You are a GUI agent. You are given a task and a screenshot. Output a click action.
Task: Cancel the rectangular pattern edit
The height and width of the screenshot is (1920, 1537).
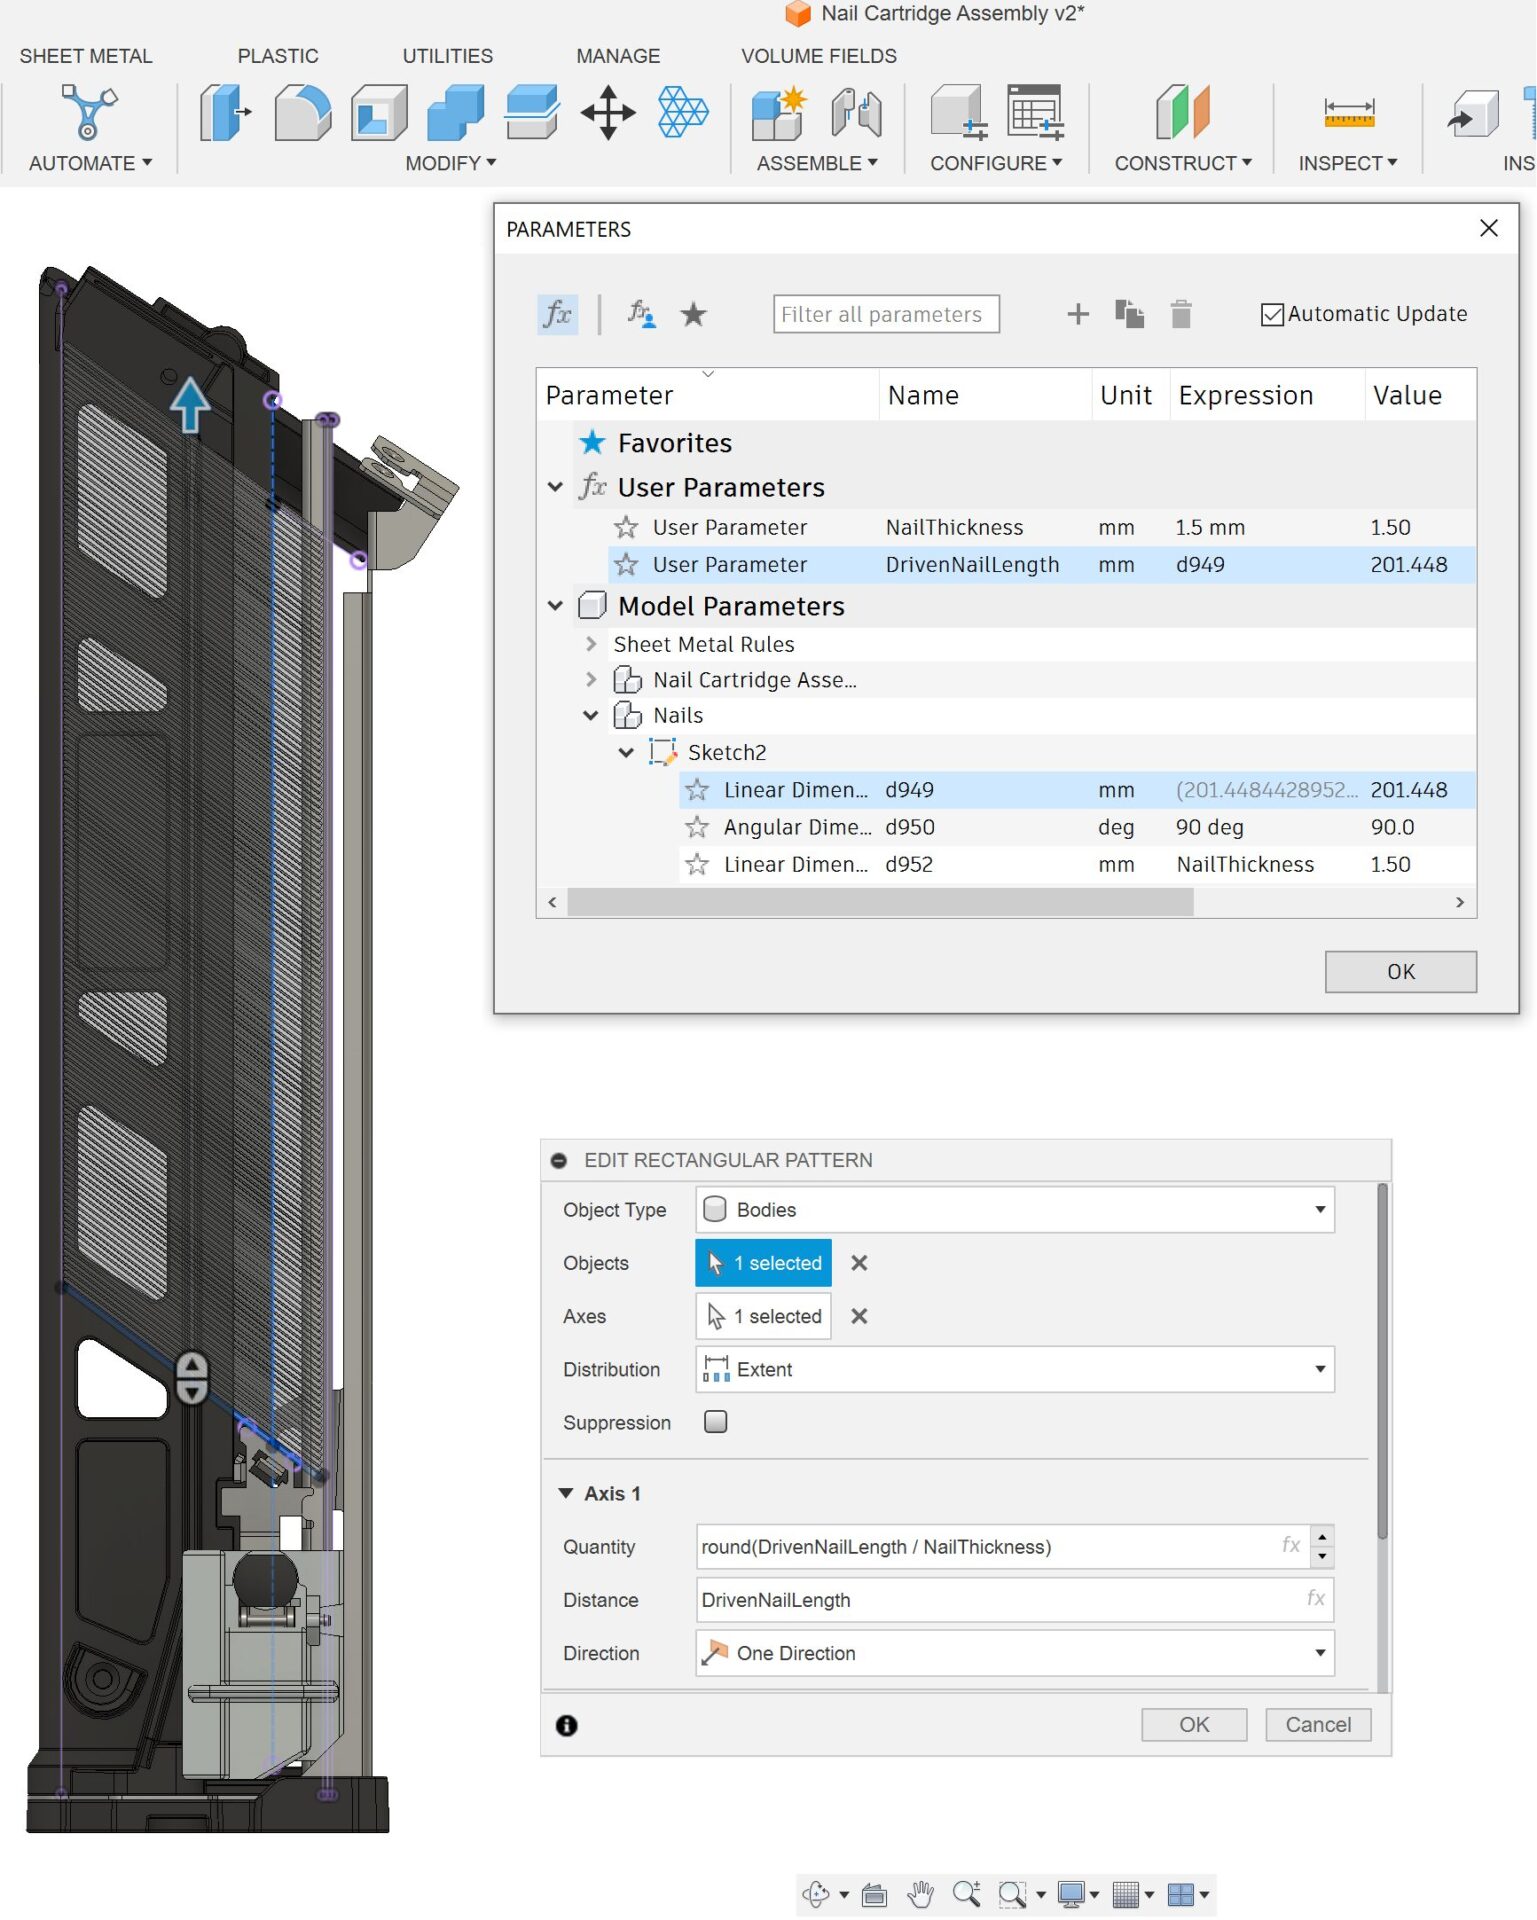pos(1318,1725)
